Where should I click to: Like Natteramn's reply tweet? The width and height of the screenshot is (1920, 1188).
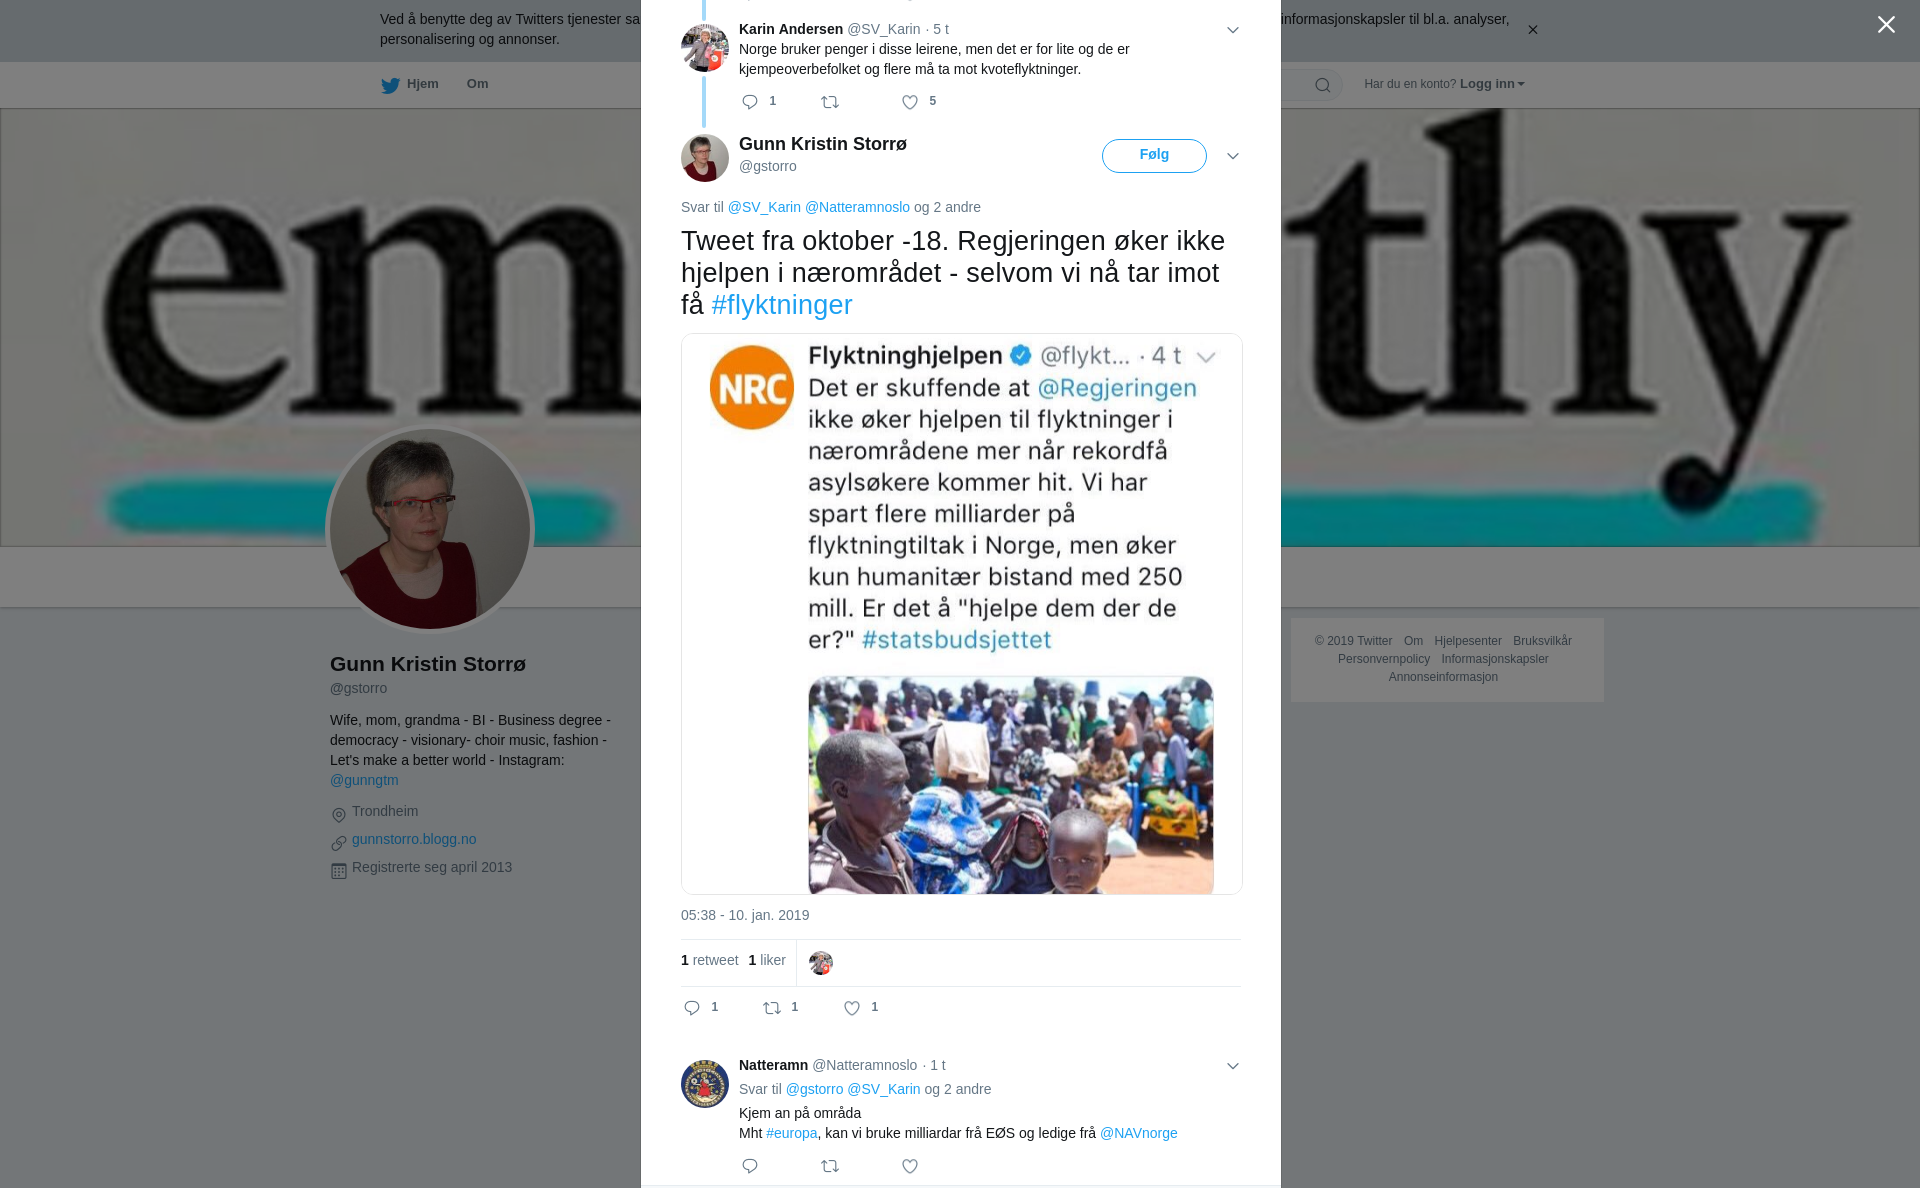click(x=910, y=1166)
